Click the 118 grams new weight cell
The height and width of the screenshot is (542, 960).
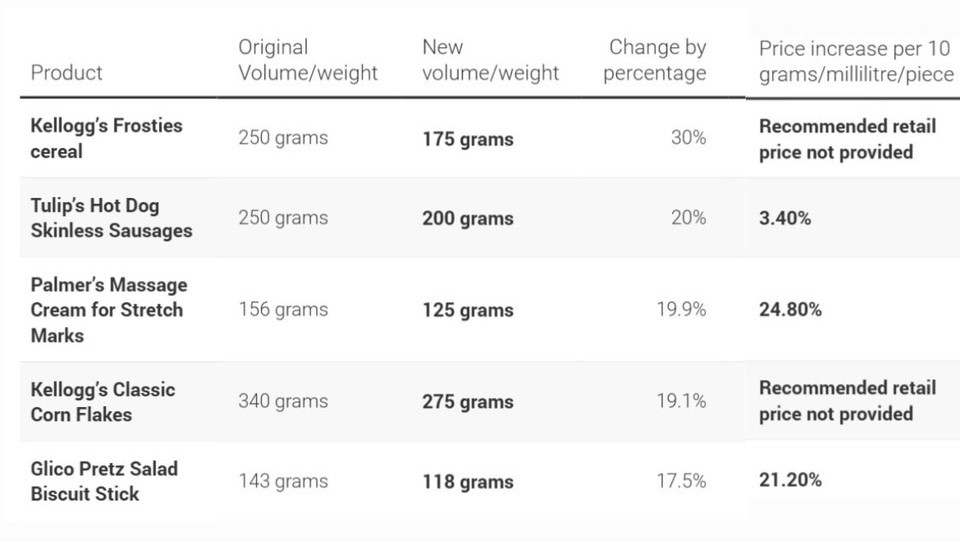pos(468,482)
